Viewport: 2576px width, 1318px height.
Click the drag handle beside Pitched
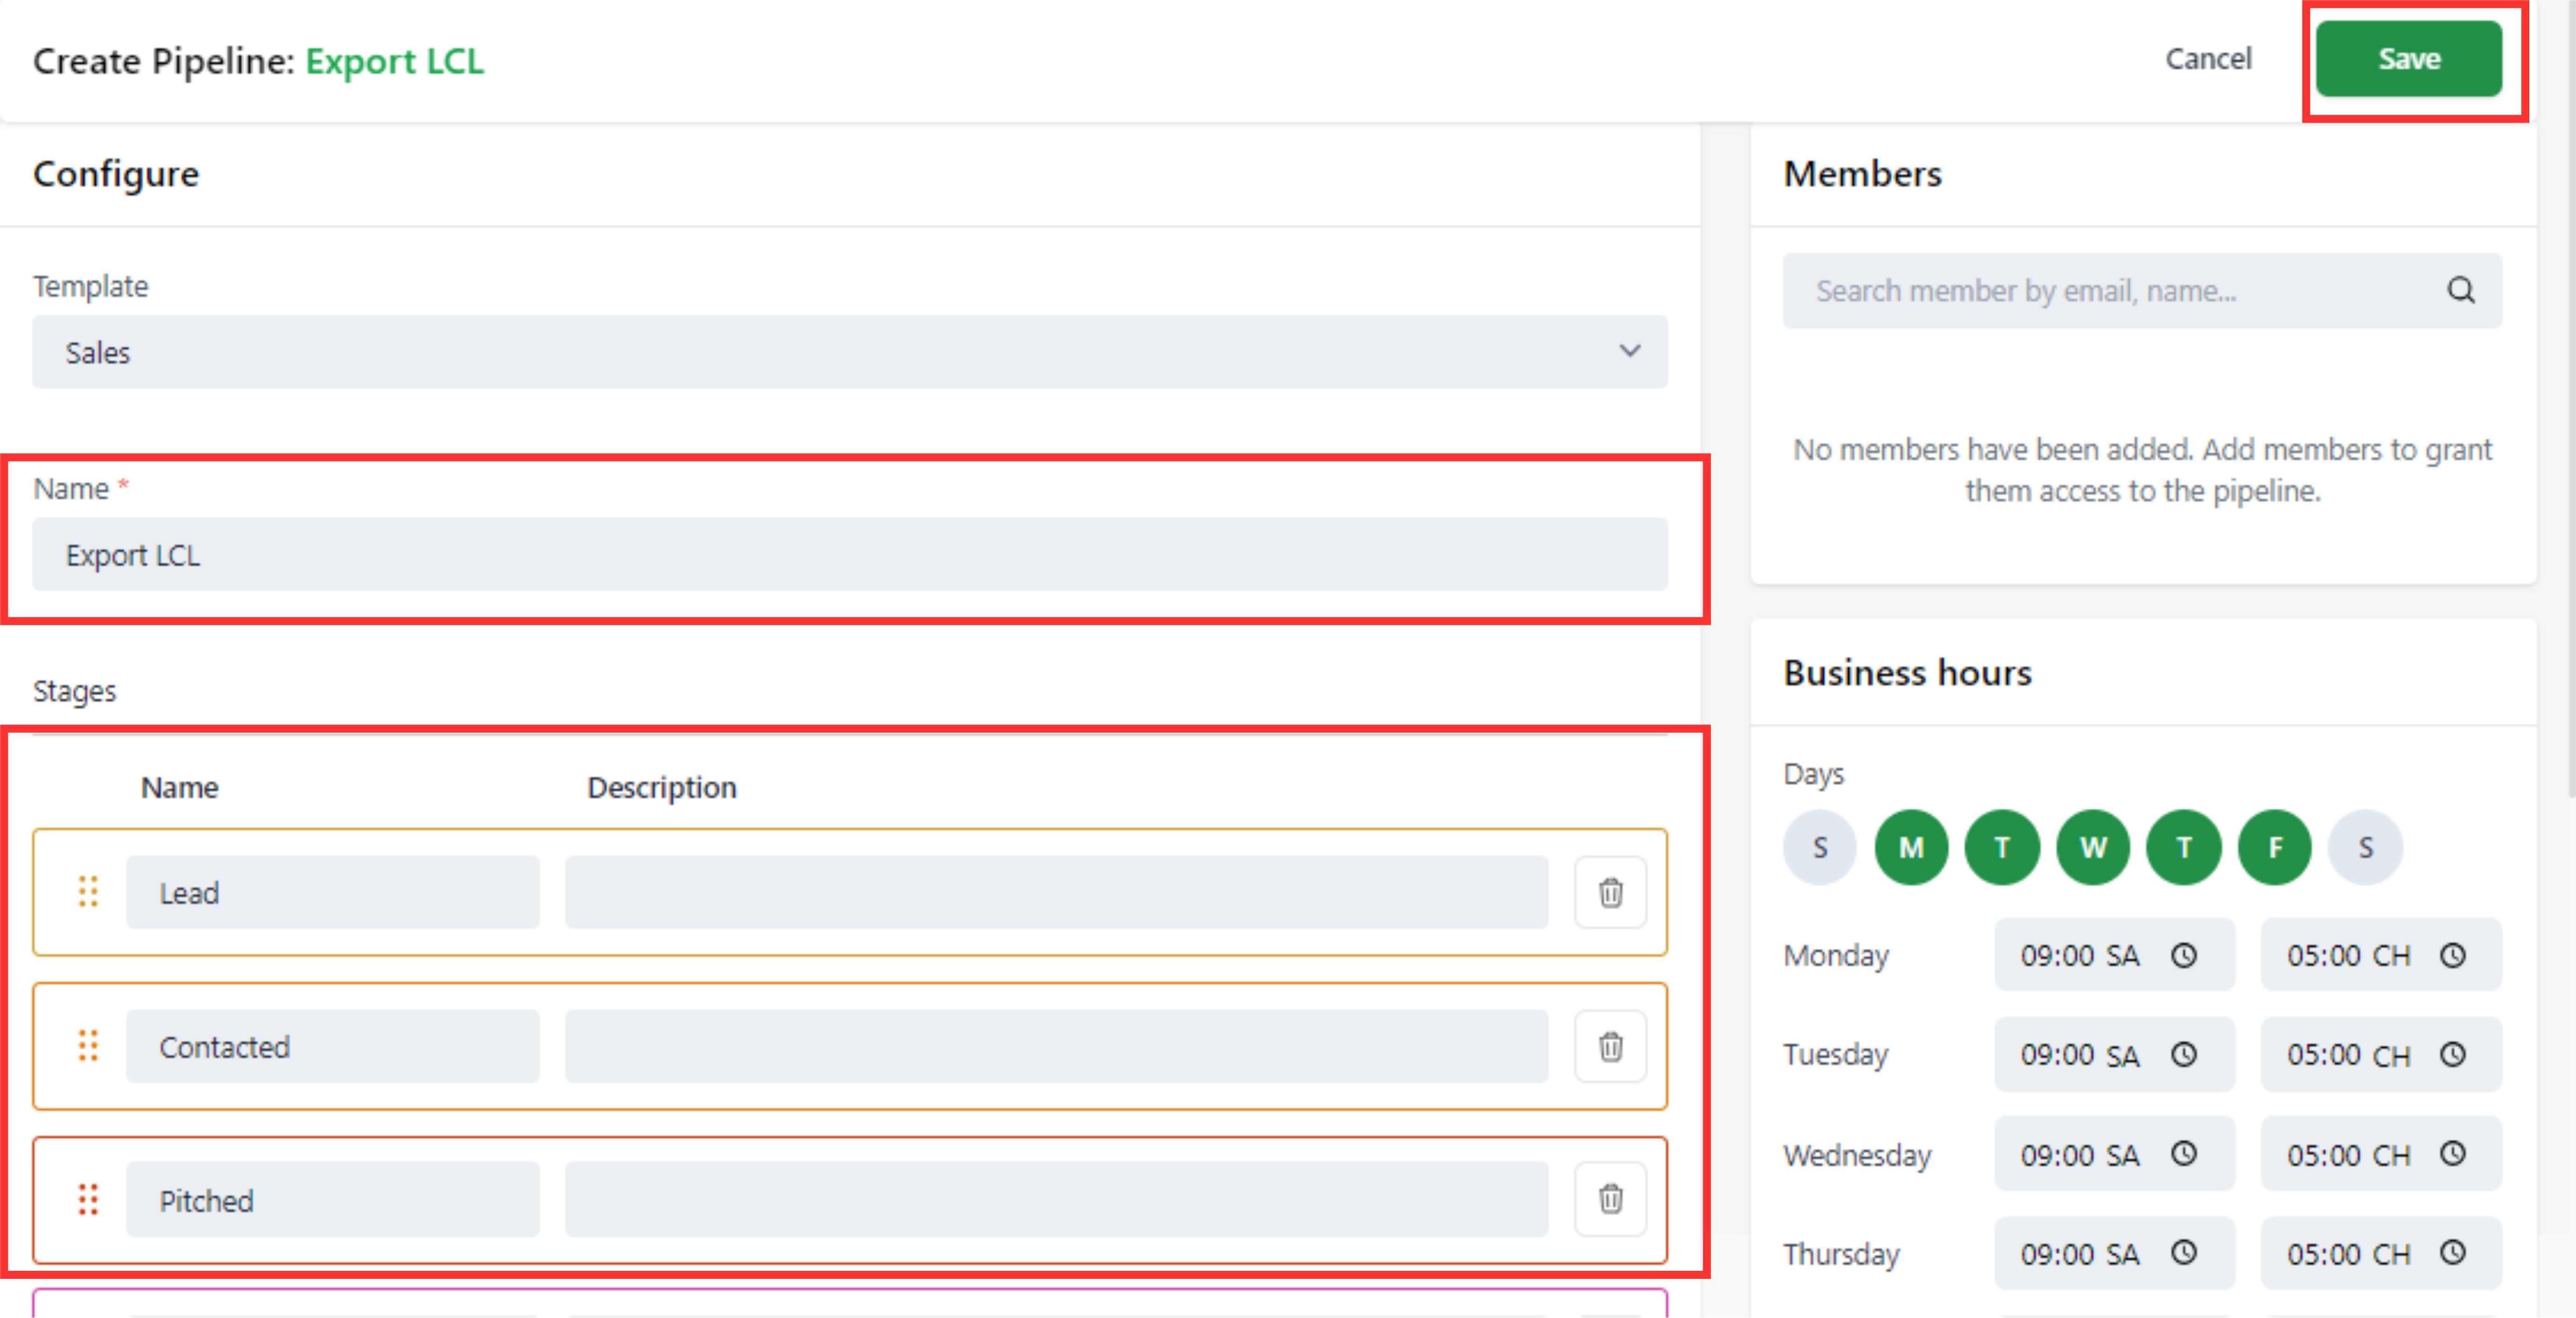(x=88, y=1199)
